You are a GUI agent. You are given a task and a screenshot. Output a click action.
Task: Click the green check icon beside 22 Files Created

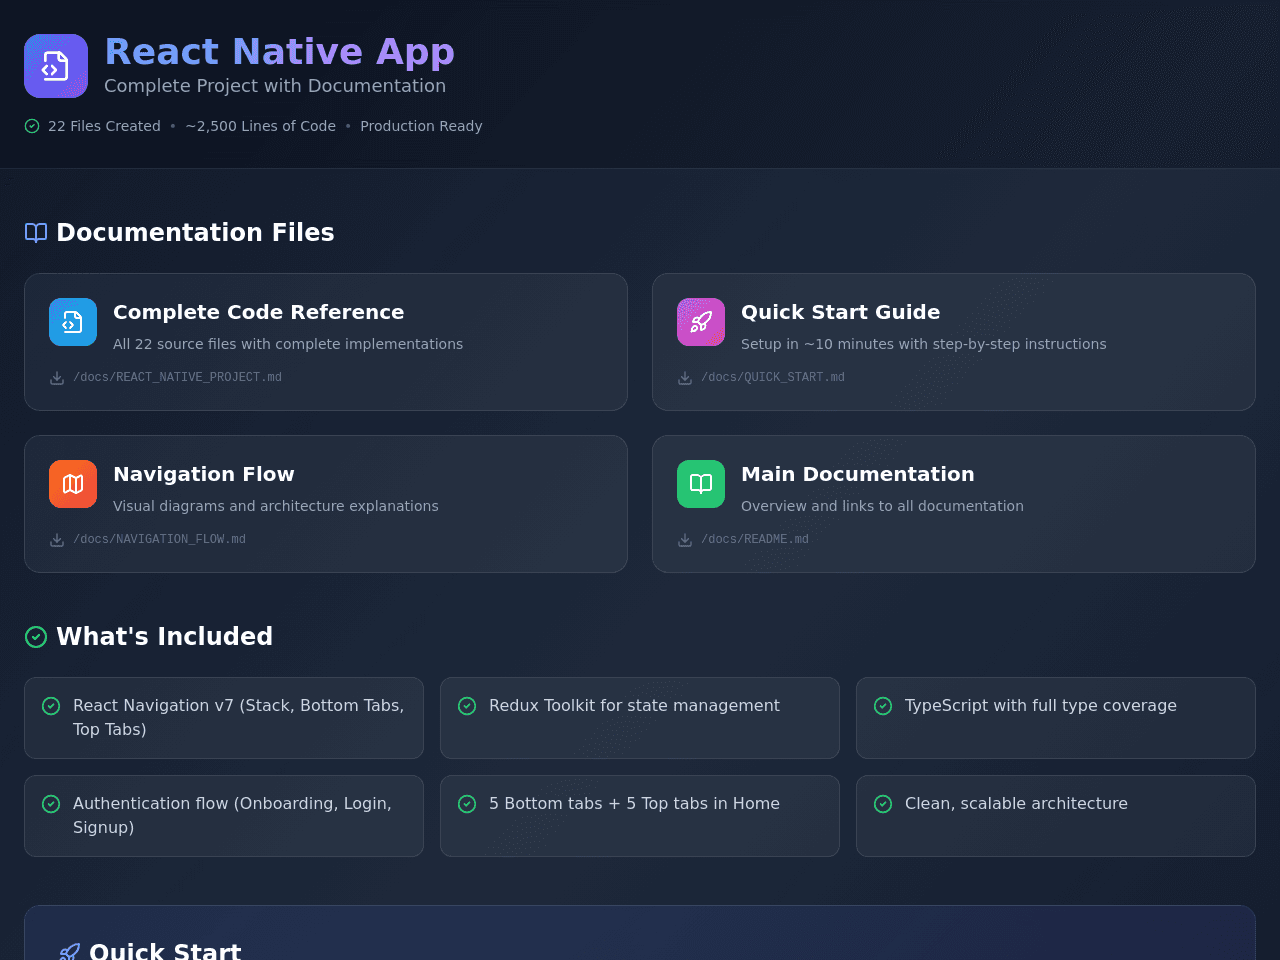pos(32,126)
